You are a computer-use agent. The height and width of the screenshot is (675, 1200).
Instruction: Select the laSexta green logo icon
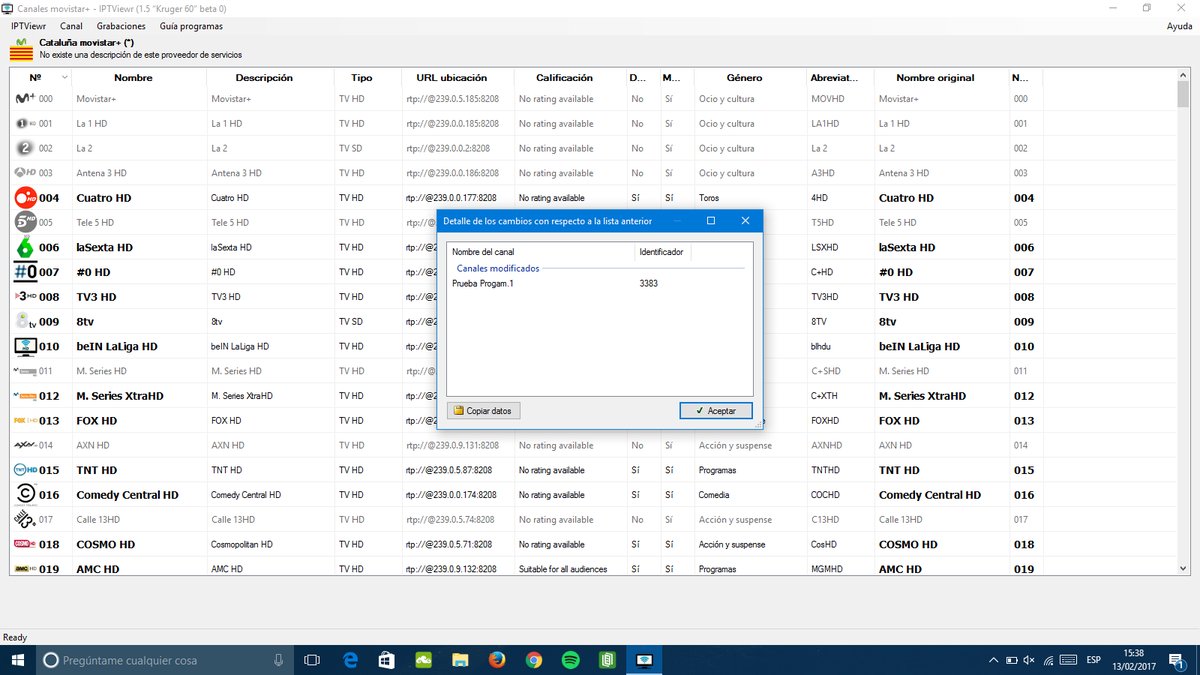(x=25, y=247)
